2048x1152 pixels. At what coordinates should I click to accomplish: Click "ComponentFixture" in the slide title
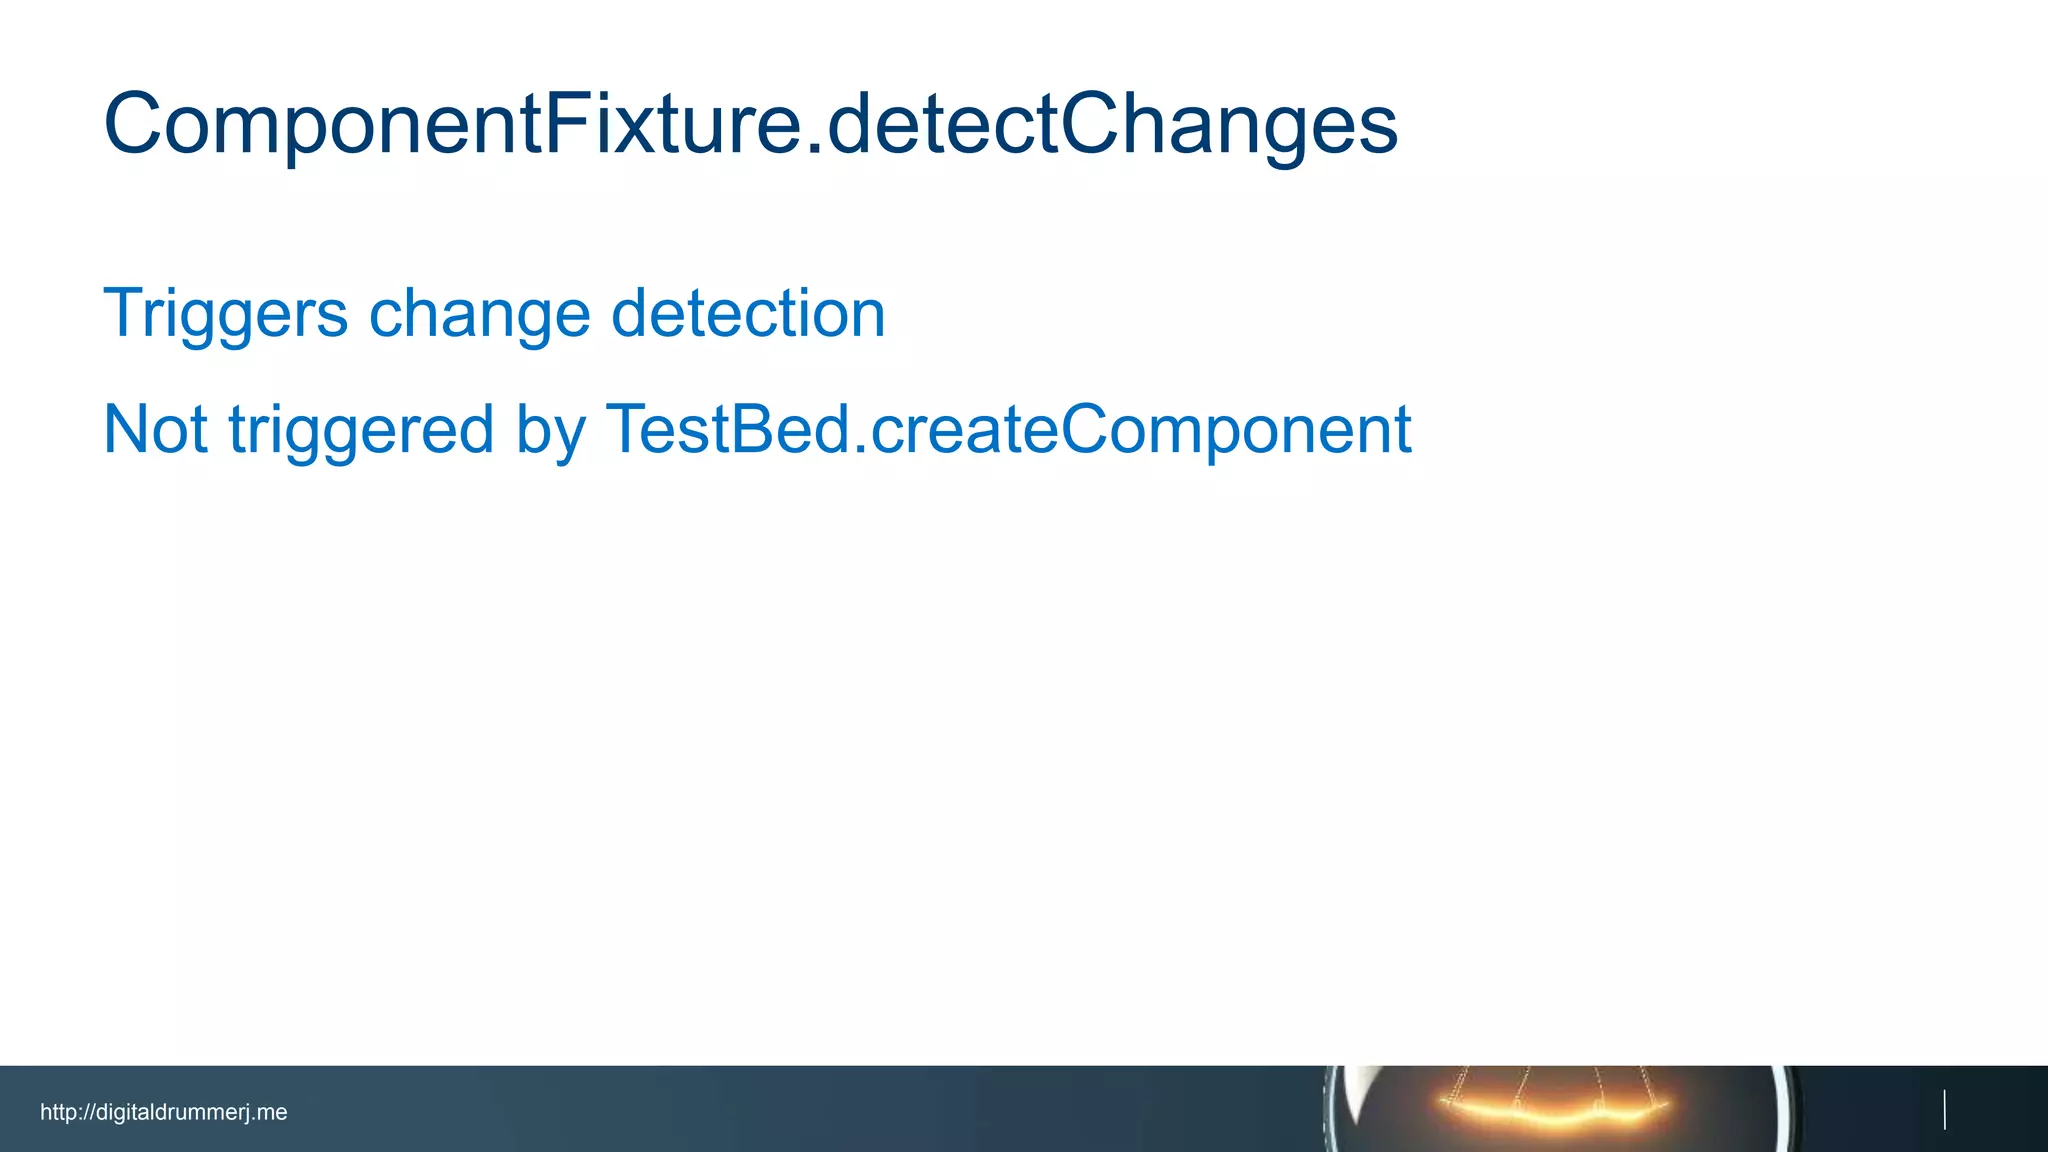click(x=450, y=124)
